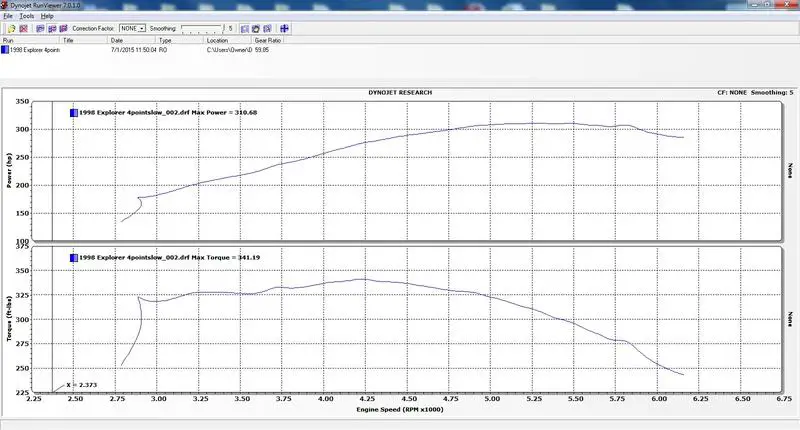
Task: Click the '4.25' tick on the RPM axis
Action: [x=367, y=399]
